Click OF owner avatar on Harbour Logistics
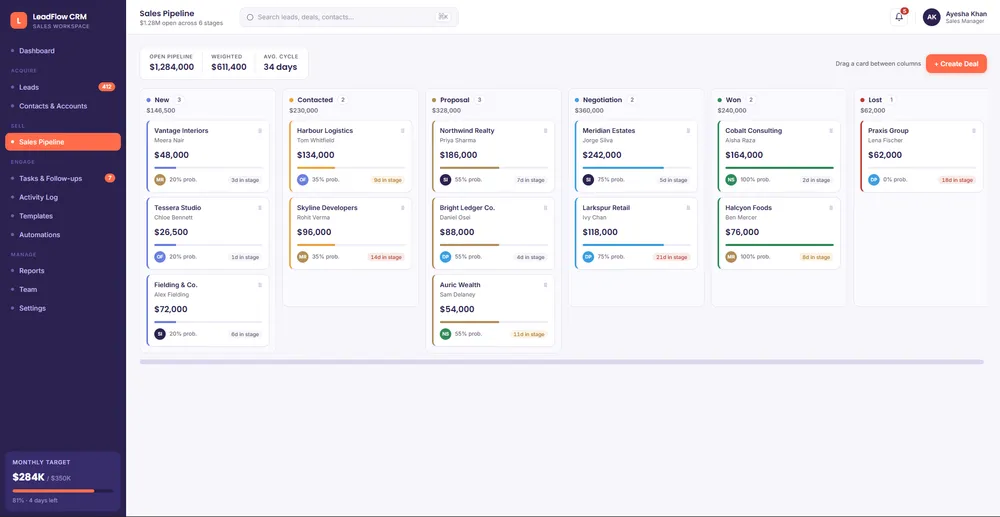 click(303, 180)
